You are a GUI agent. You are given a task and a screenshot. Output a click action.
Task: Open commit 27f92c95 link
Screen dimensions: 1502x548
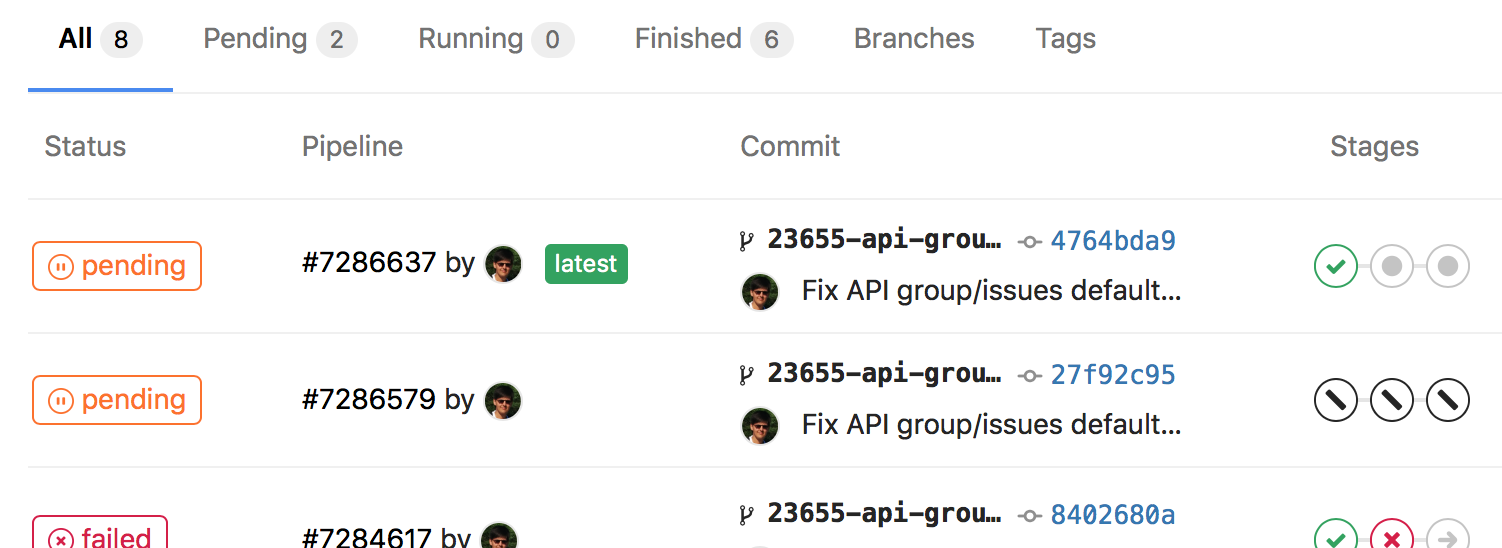pyautogui.click(x=1112, y=375)
